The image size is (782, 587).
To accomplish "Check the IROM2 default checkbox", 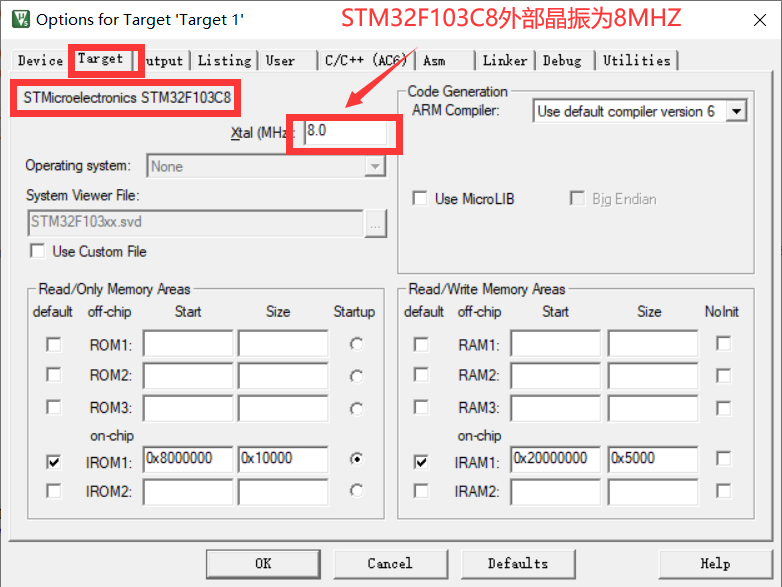I will click(53, 491).
